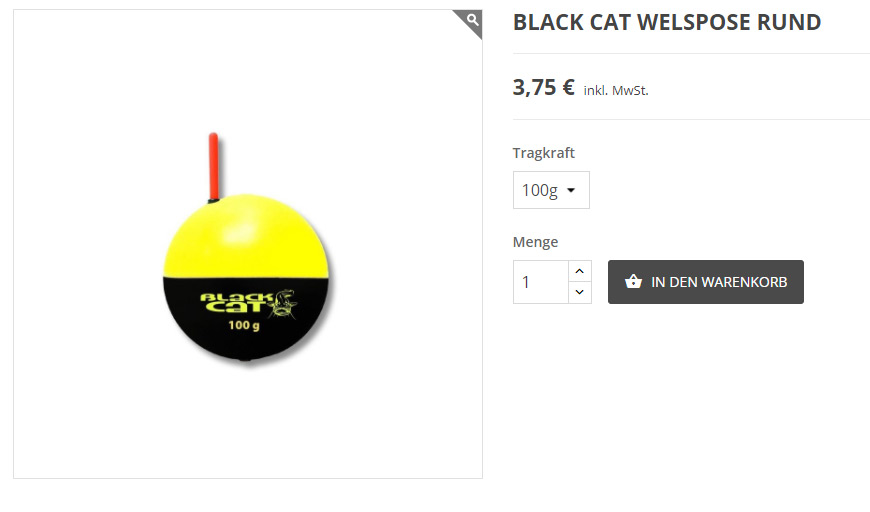Click the catfish drawing on the float
Screen dimensions: 870x512
pos(284,303)
